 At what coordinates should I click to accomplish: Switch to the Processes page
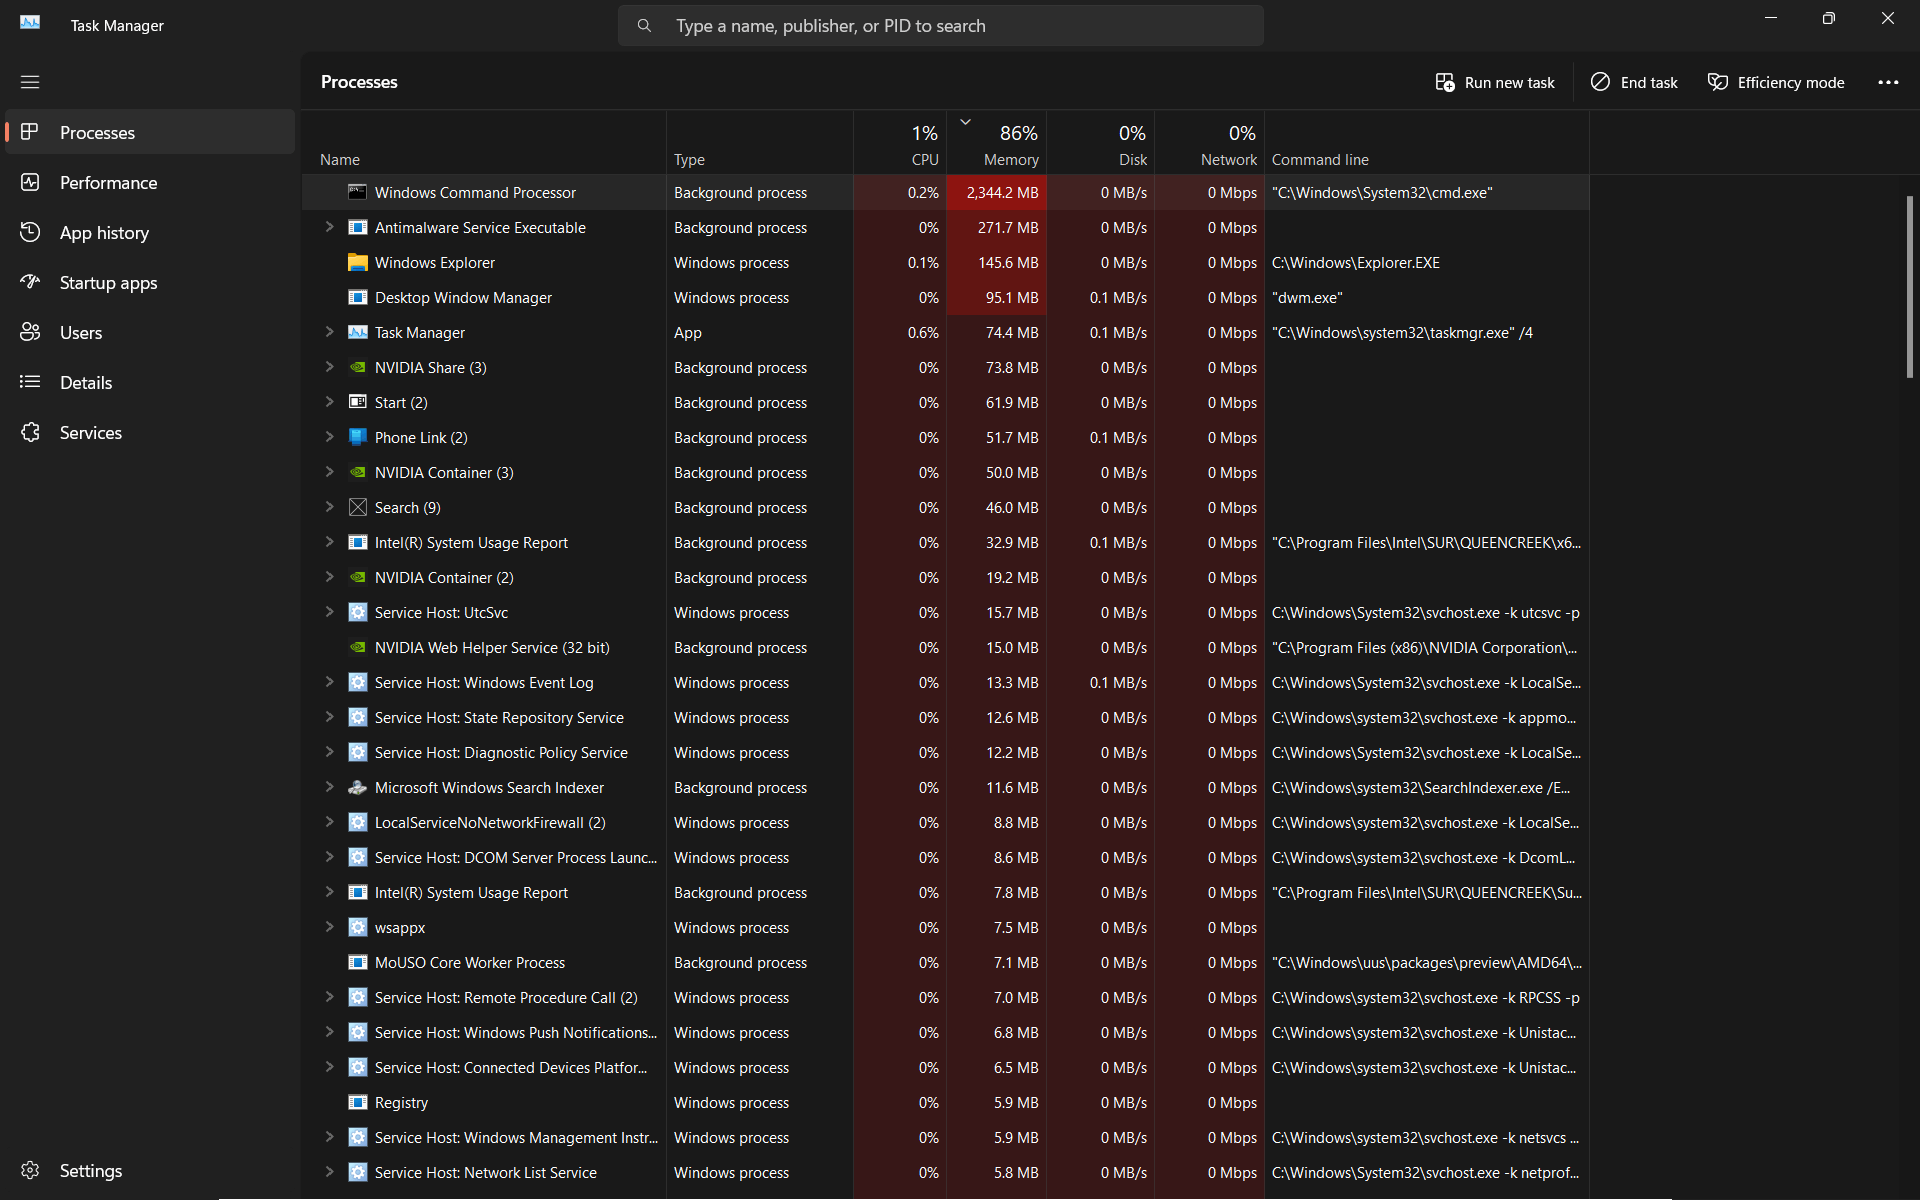click(97, 132)
